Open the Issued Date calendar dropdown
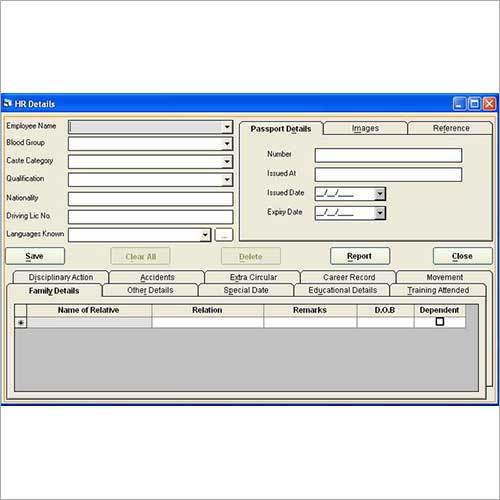This screenshot has width=500, height=500. [380, 194]
